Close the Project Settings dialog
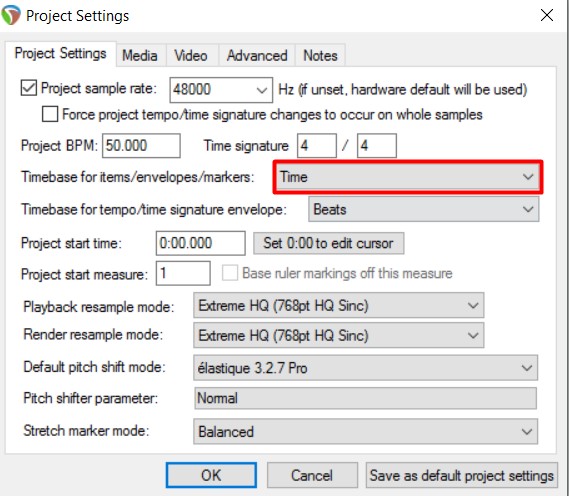Viewport: 569px width, 496px height. click(x=547, y=15)
